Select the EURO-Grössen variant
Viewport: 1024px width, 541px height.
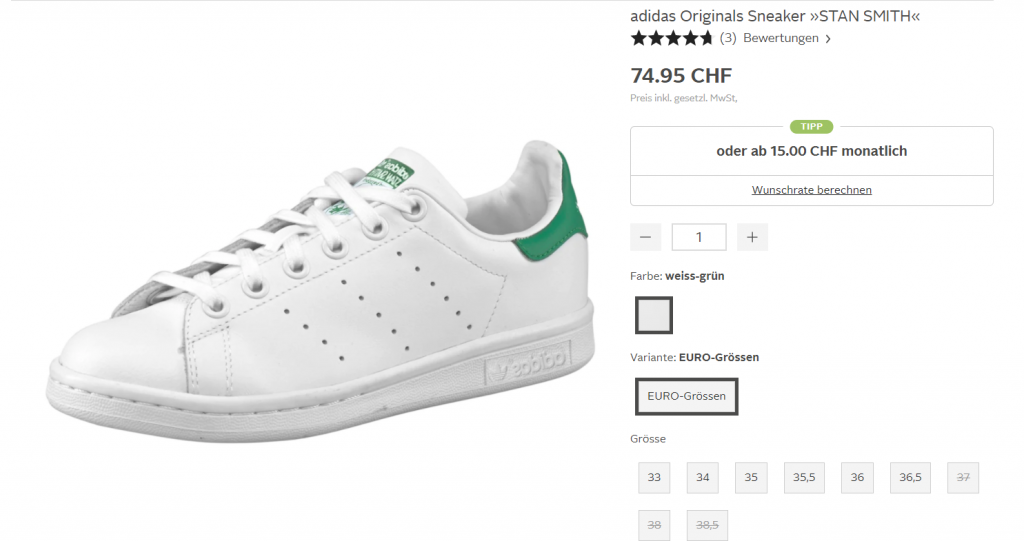click(686, 396)
